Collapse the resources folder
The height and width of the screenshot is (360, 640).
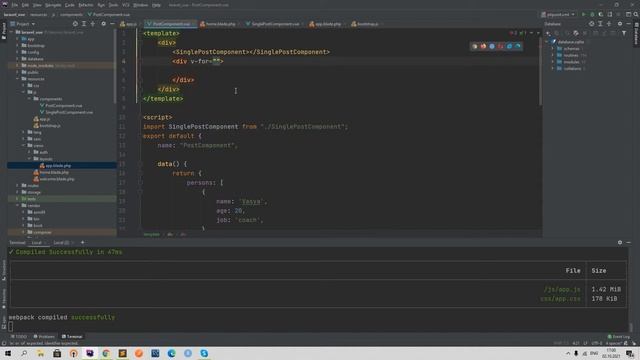click(18, 79)
